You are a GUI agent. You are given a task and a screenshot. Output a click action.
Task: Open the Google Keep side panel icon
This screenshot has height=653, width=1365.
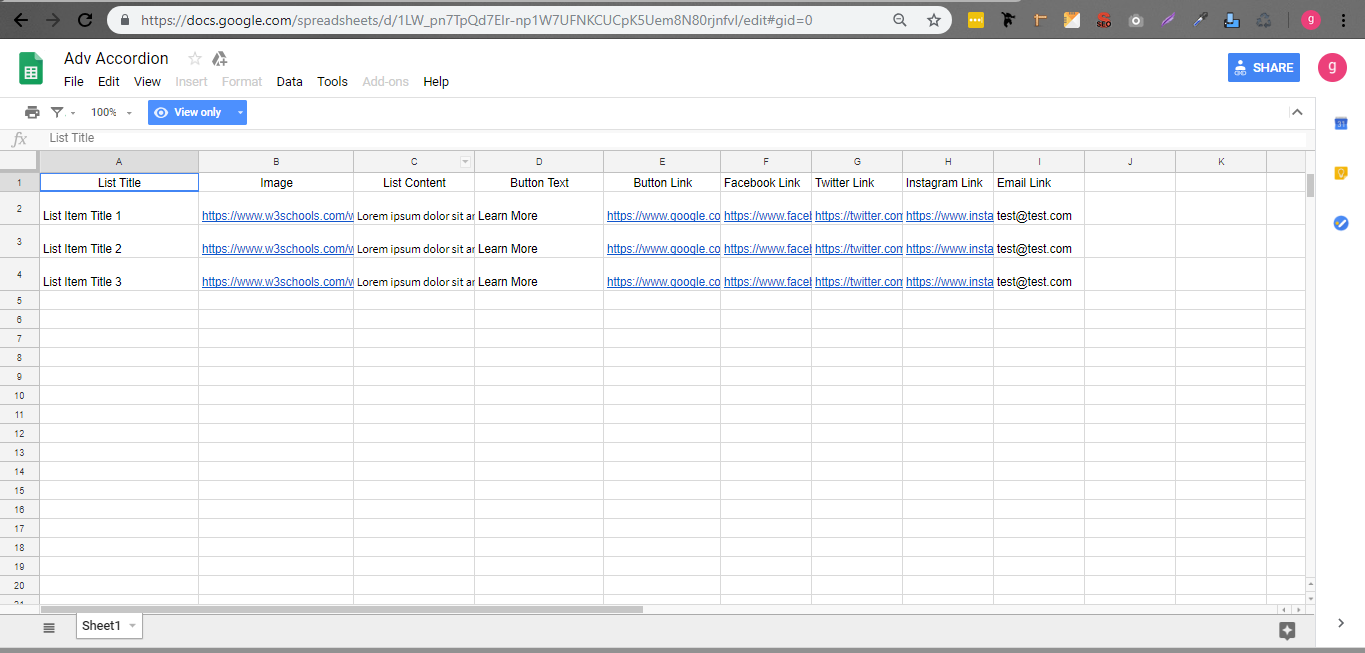(1341, 173)
